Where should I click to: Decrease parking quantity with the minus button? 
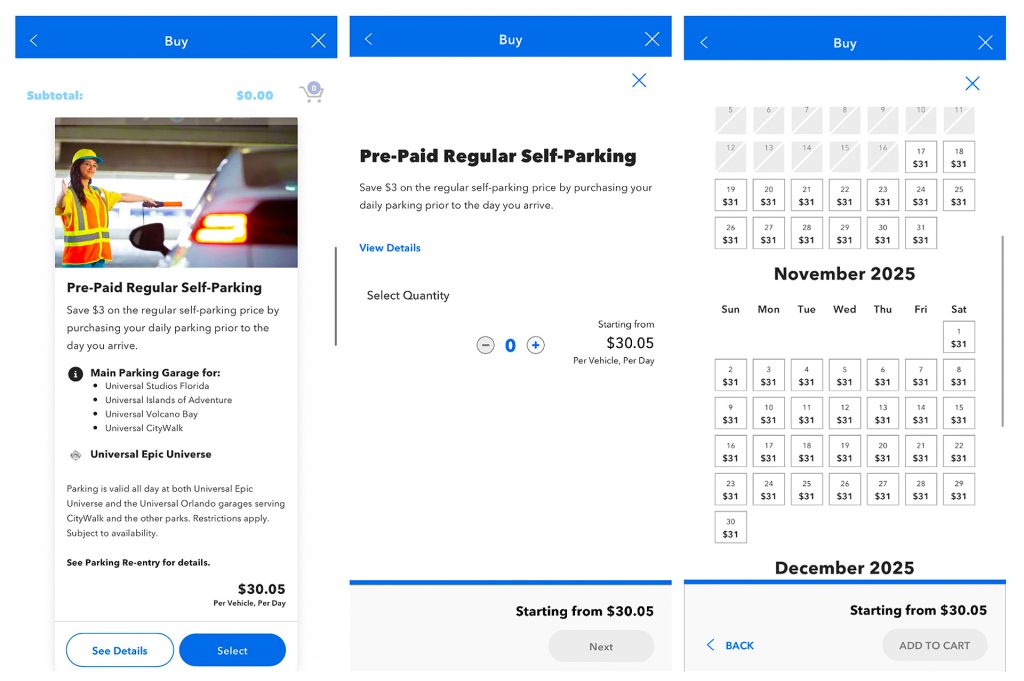coord(486,345)
